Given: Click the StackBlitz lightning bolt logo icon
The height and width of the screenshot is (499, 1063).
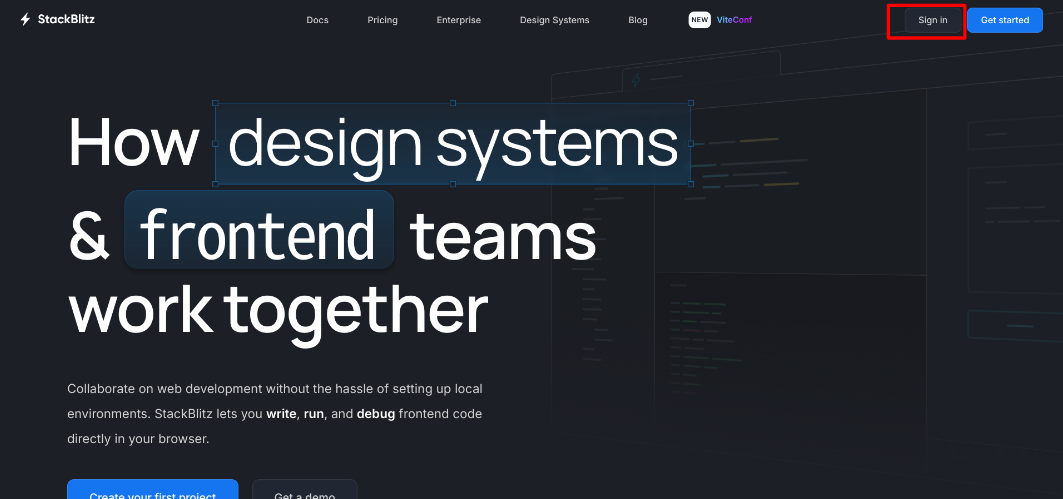Looking at the screenshot, I should point(25,19).
